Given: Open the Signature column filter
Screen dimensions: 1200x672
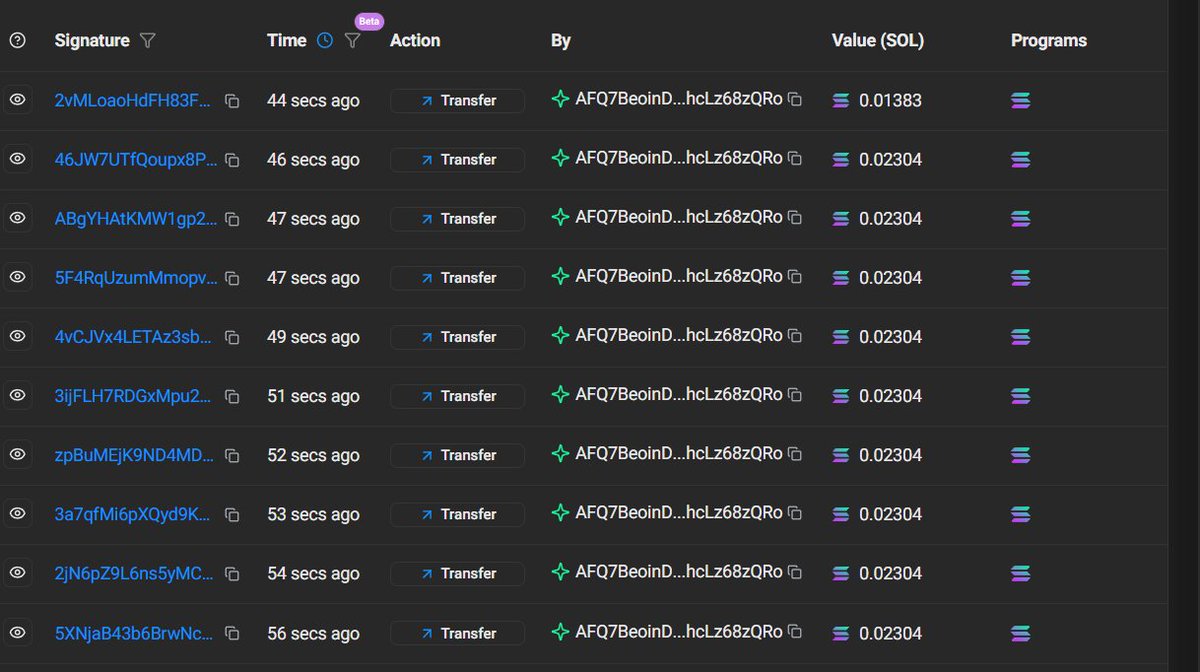Looking at the screenshot, I should [148, 41].
